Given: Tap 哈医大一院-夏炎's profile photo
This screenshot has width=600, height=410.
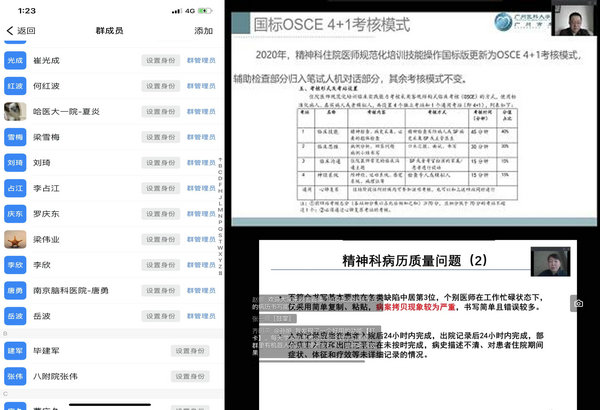Looking at the screenshot, I should (x=15, y=111).
